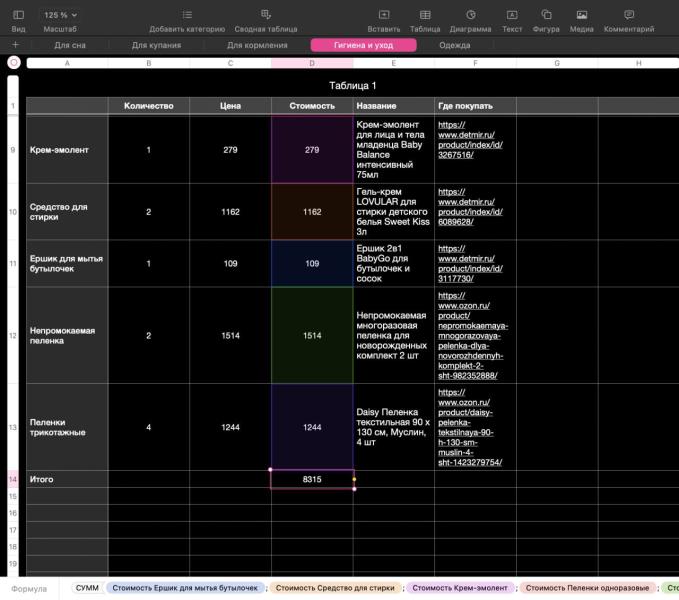Open the ozon nepromokaemaya pelenka link
This screenshot has height=600, width=679.
click(472, 335)
